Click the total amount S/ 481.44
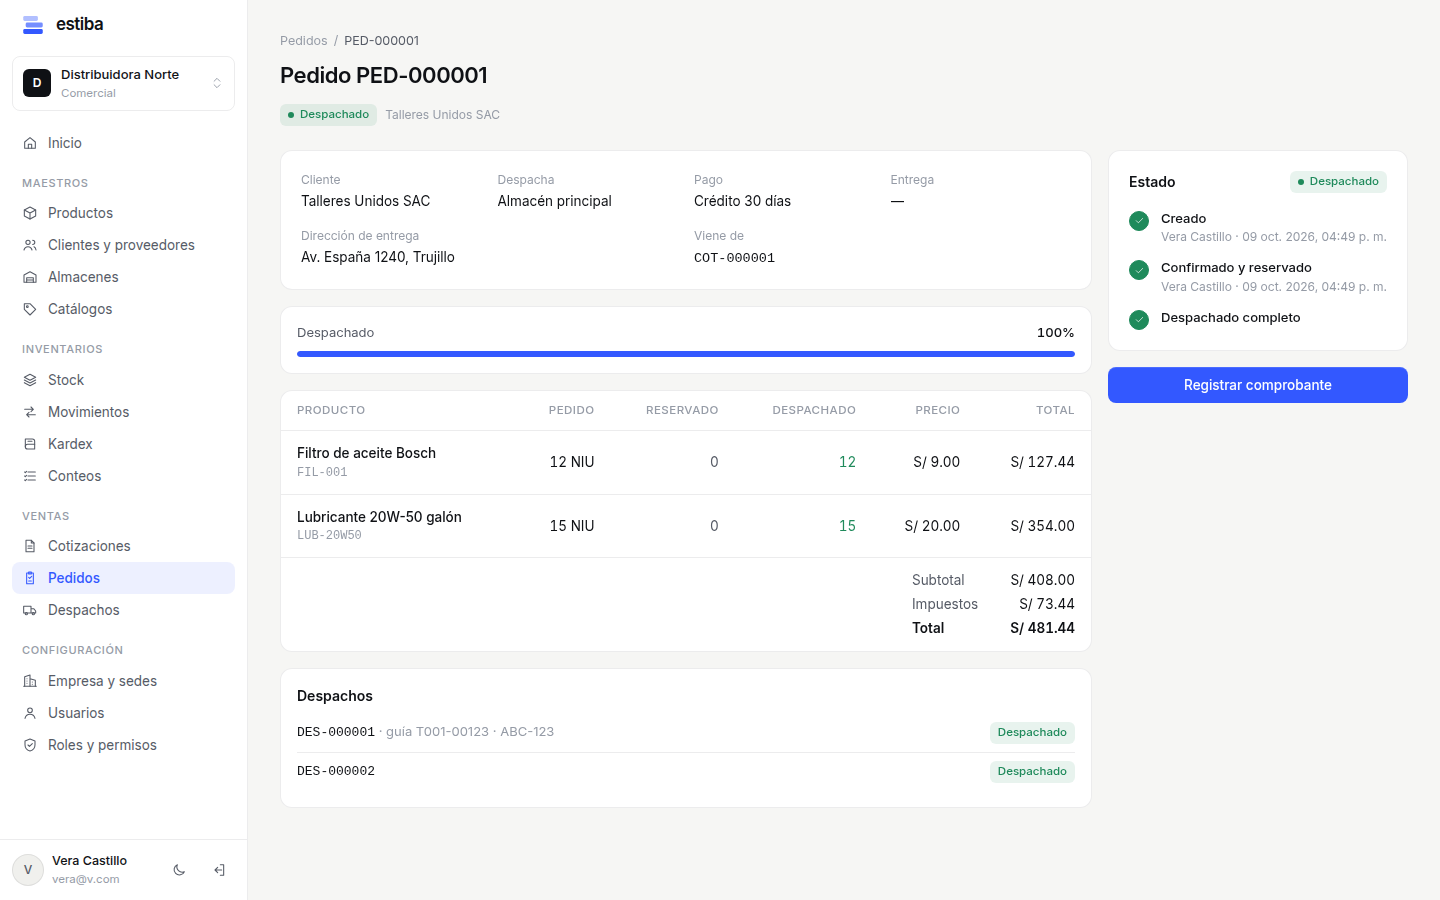 1043,628
